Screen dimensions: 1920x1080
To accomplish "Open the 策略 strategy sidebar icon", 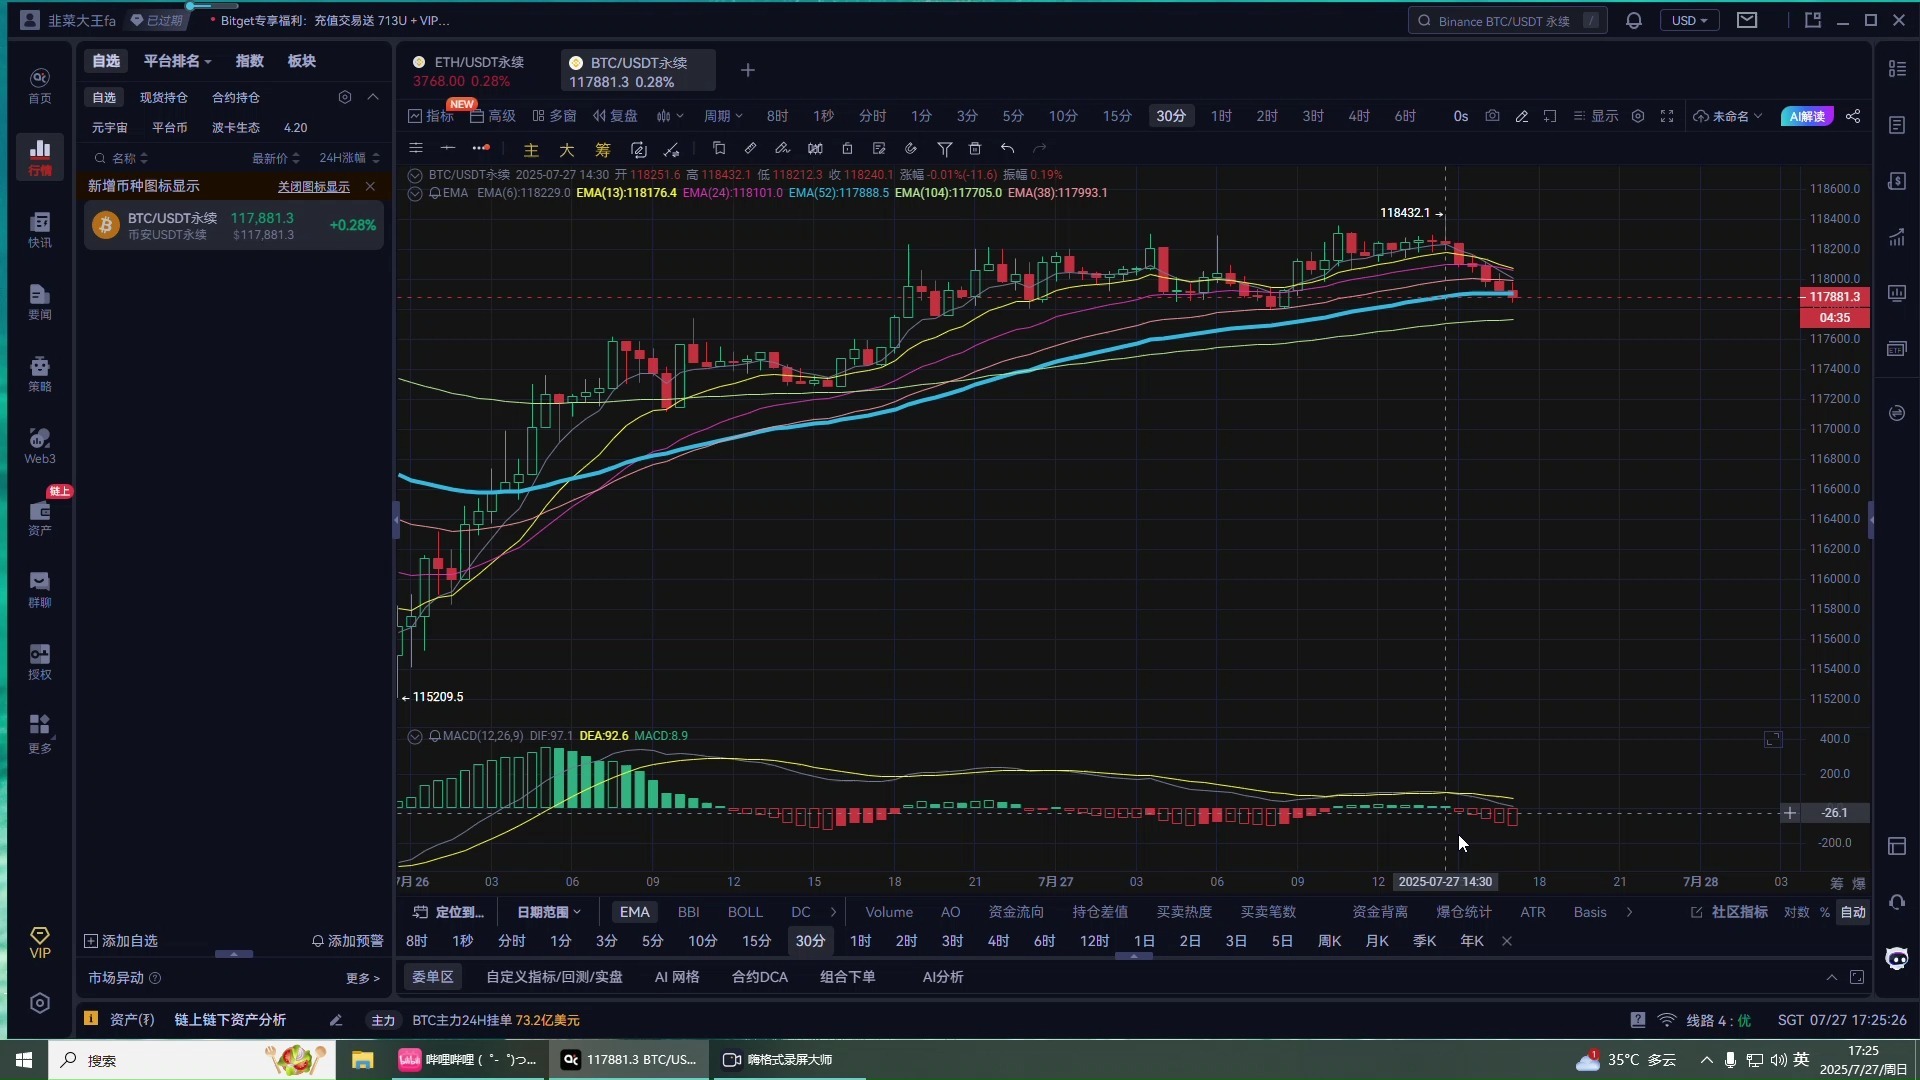I will click(x=40, y=373).
